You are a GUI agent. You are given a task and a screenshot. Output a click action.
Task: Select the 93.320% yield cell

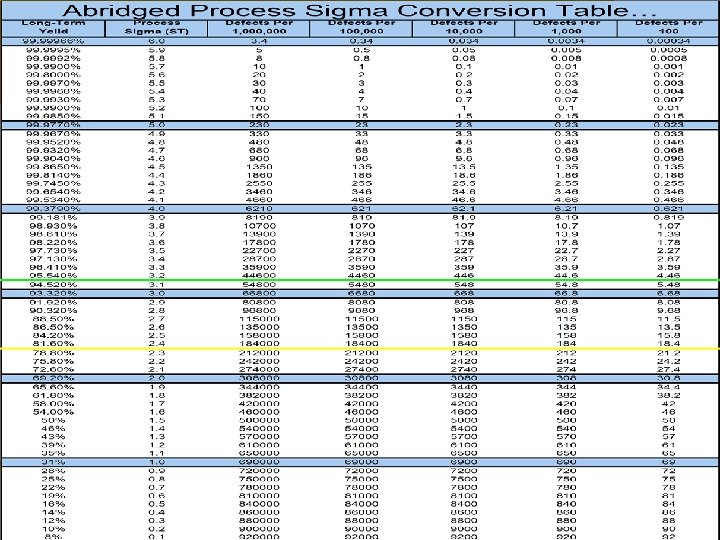(x=53, y=293)
